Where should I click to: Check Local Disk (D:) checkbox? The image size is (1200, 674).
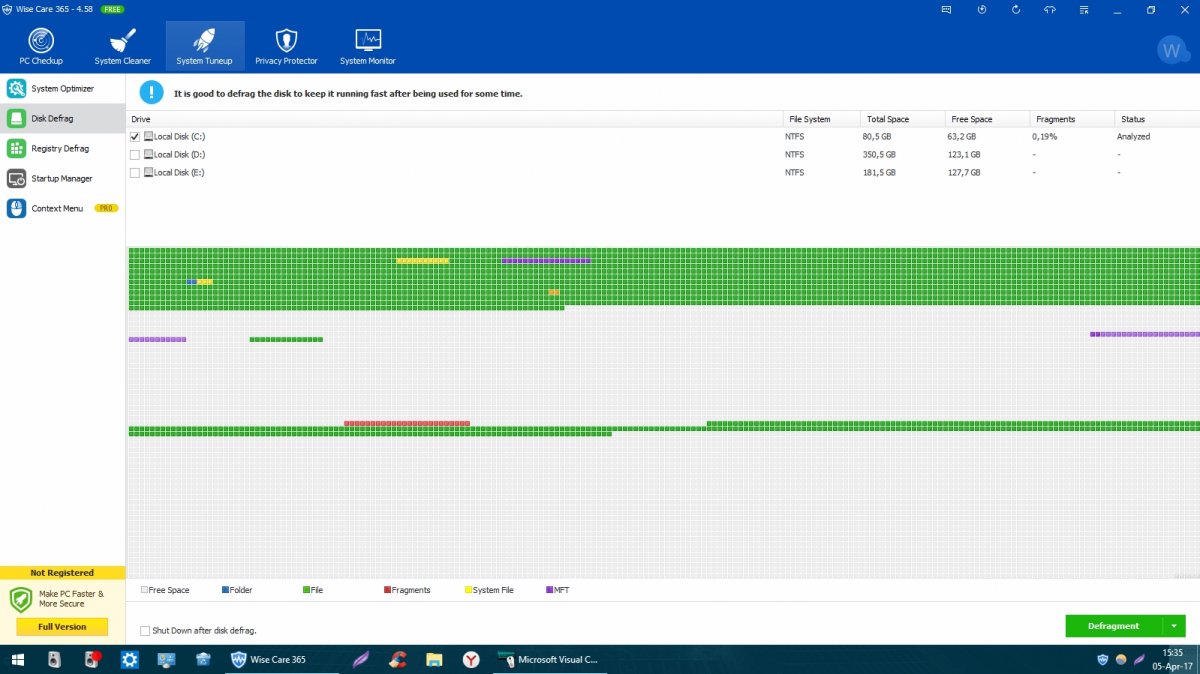(x=135, y=154)
